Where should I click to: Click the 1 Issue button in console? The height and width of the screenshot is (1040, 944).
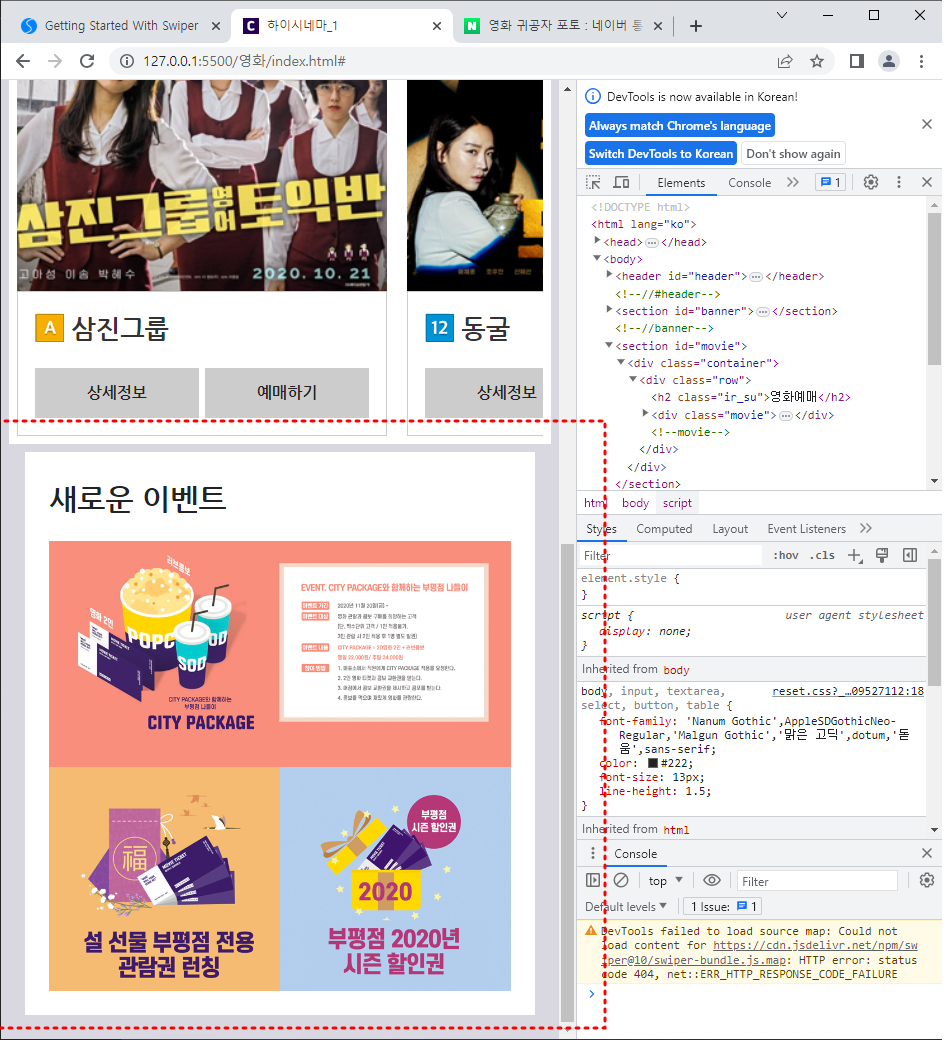click(x=723, y=907)
